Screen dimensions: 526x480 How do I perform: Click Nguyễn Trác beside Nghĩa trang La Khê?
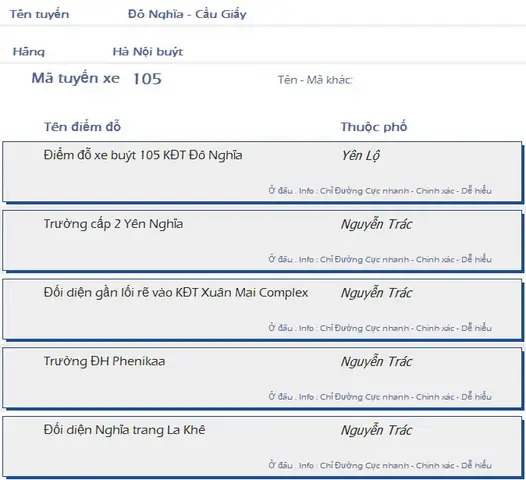tap(376, 430)
